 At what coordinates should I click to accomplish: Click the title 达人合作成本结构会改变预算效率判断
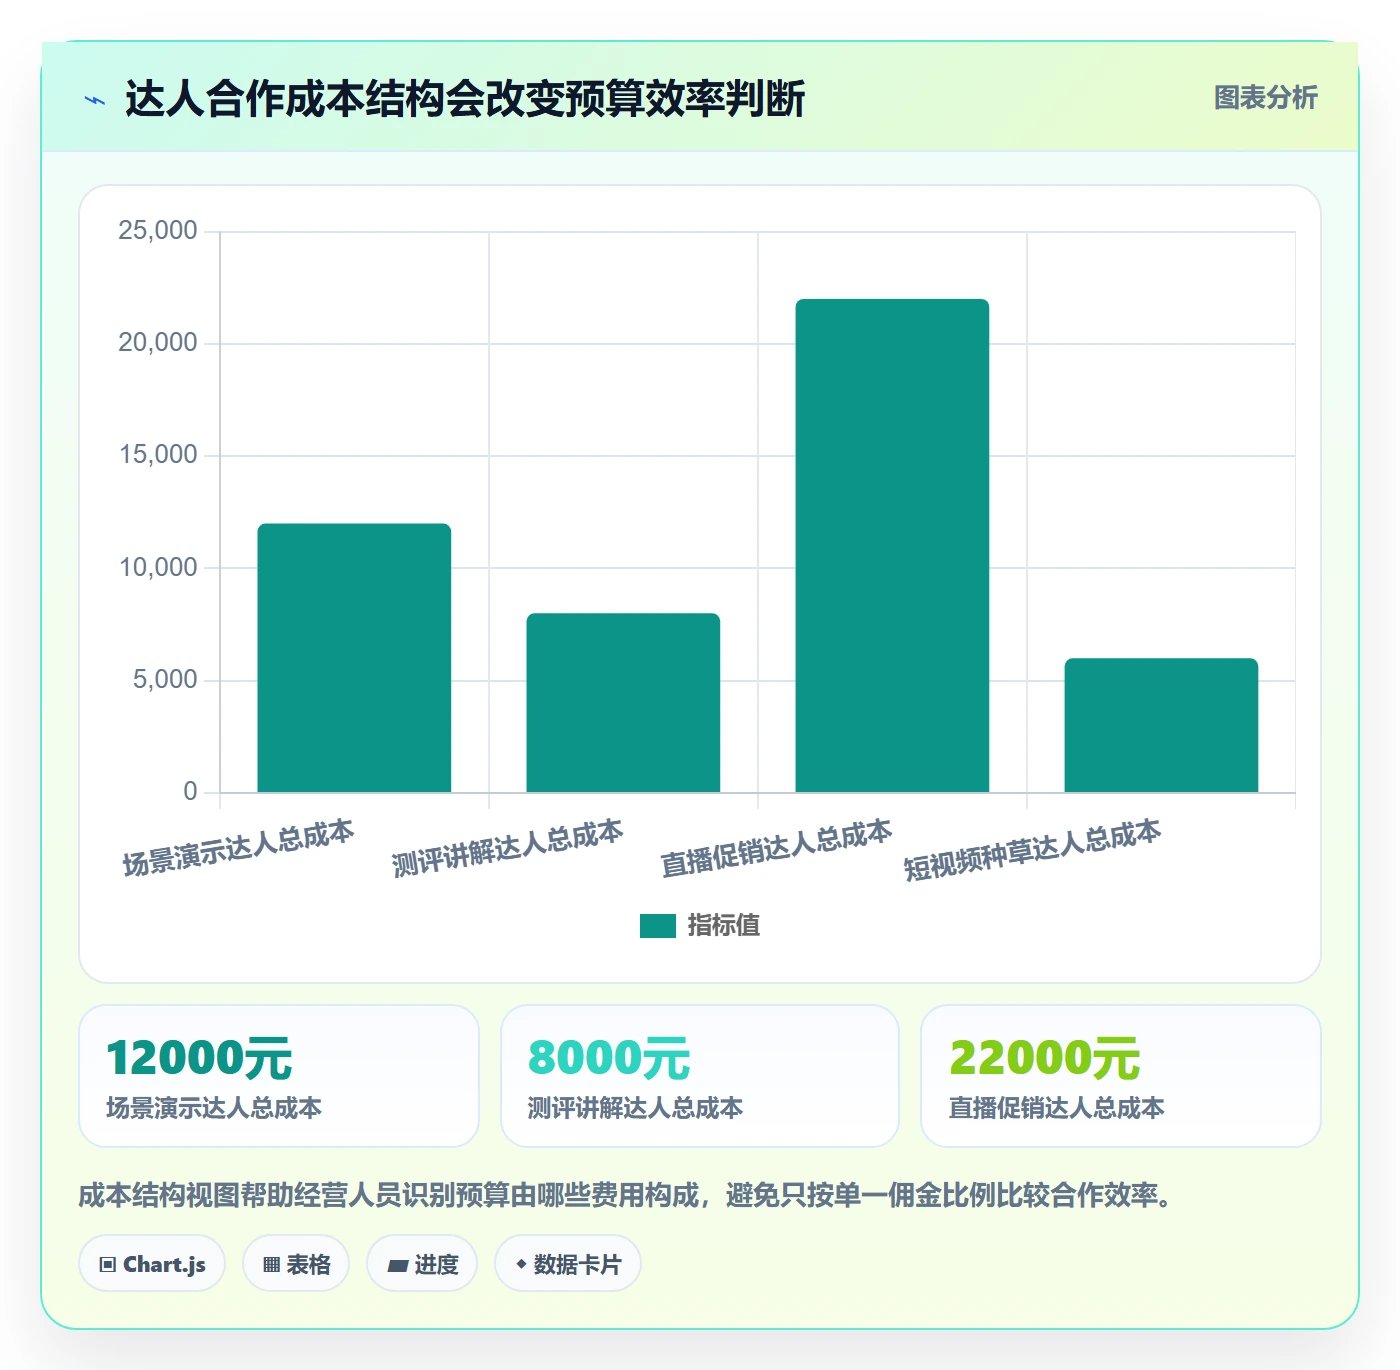465,99
